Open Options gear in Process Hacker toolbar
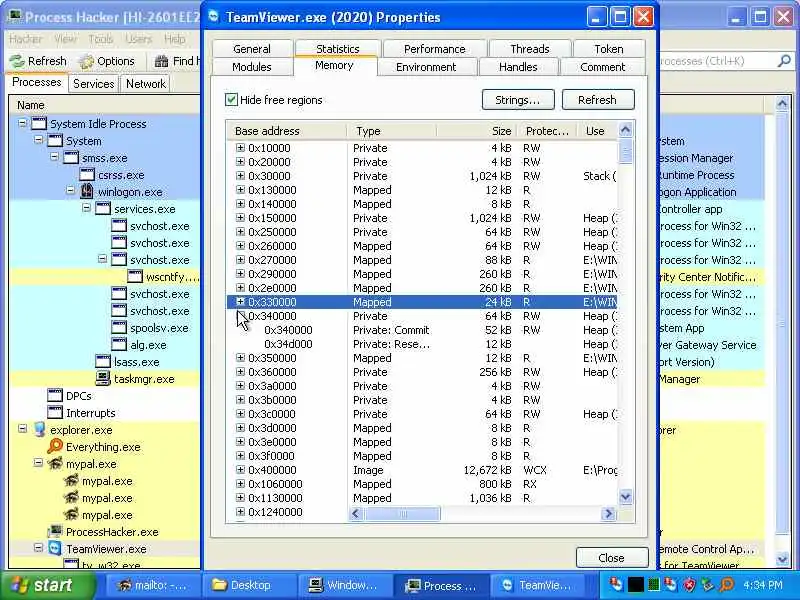 pos(87,61)
